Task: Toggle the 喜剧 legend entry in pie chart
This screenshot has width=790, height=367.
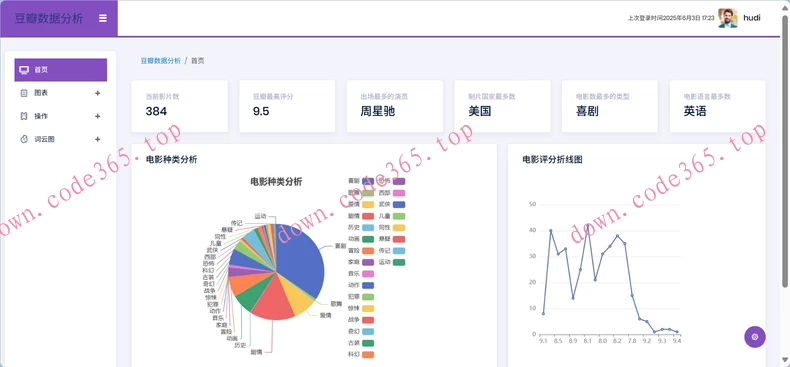Action: pyautogui.click(x=361, y=181)
